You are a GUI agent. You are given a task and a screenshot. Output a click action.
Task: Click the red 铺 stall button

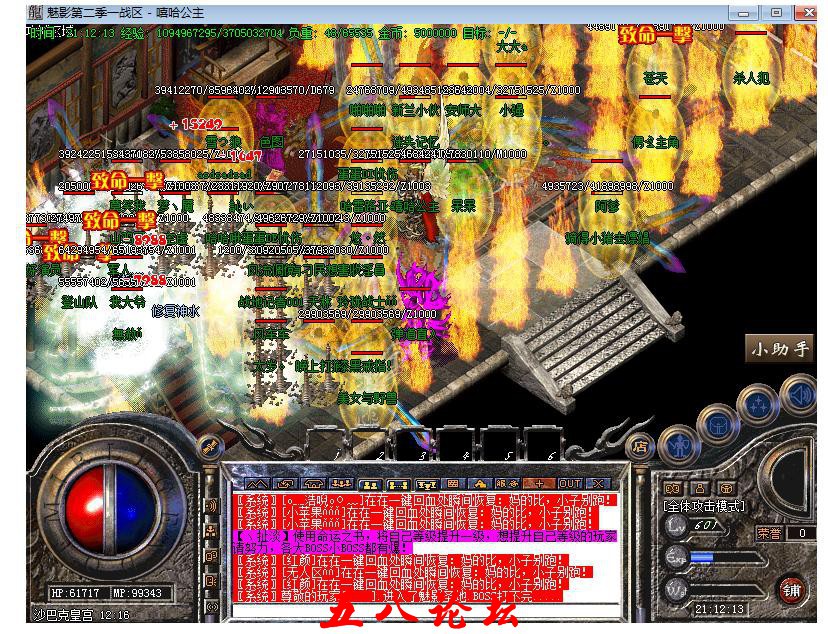tap(792, 589)
